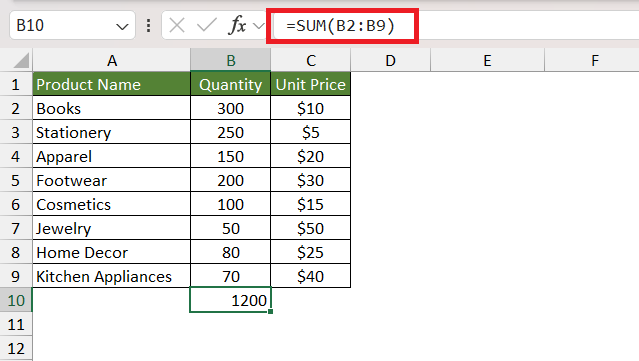Click the Cancel X icon in formula bar

(x=177, y=26)
